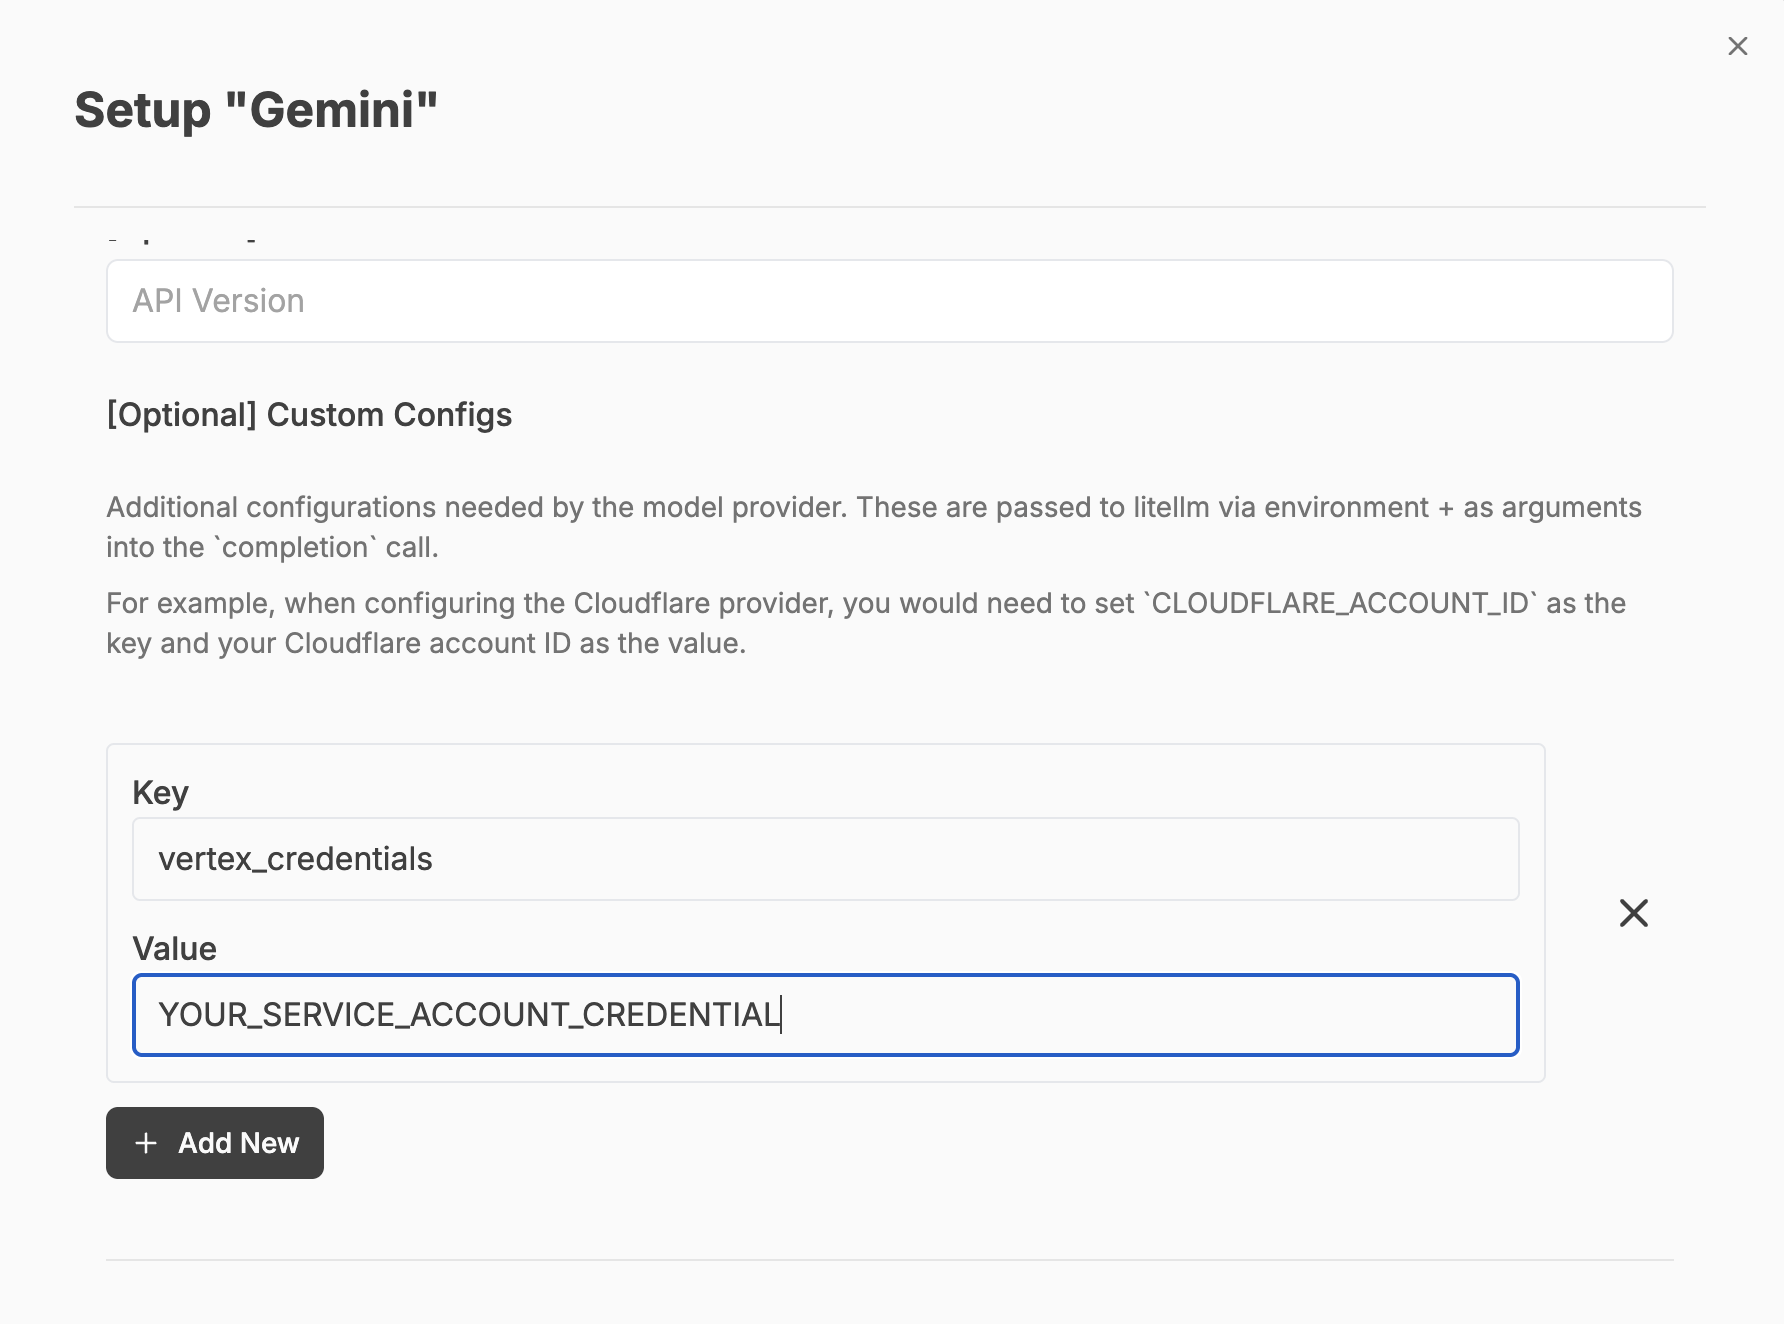Focus the API Version input field
Viewport: 1784px width, 1324px height.
(x=889, y=301)
